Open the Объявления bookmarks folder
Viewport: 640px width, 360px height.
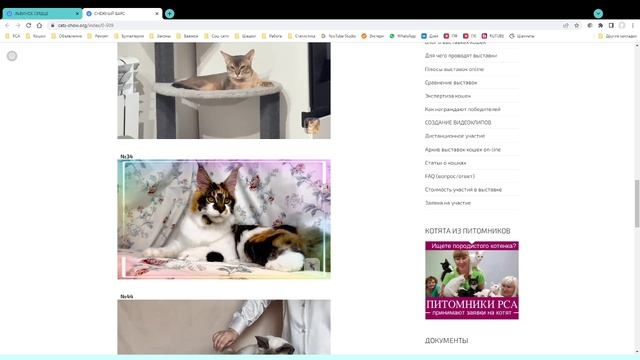click(x=67, y=36)
